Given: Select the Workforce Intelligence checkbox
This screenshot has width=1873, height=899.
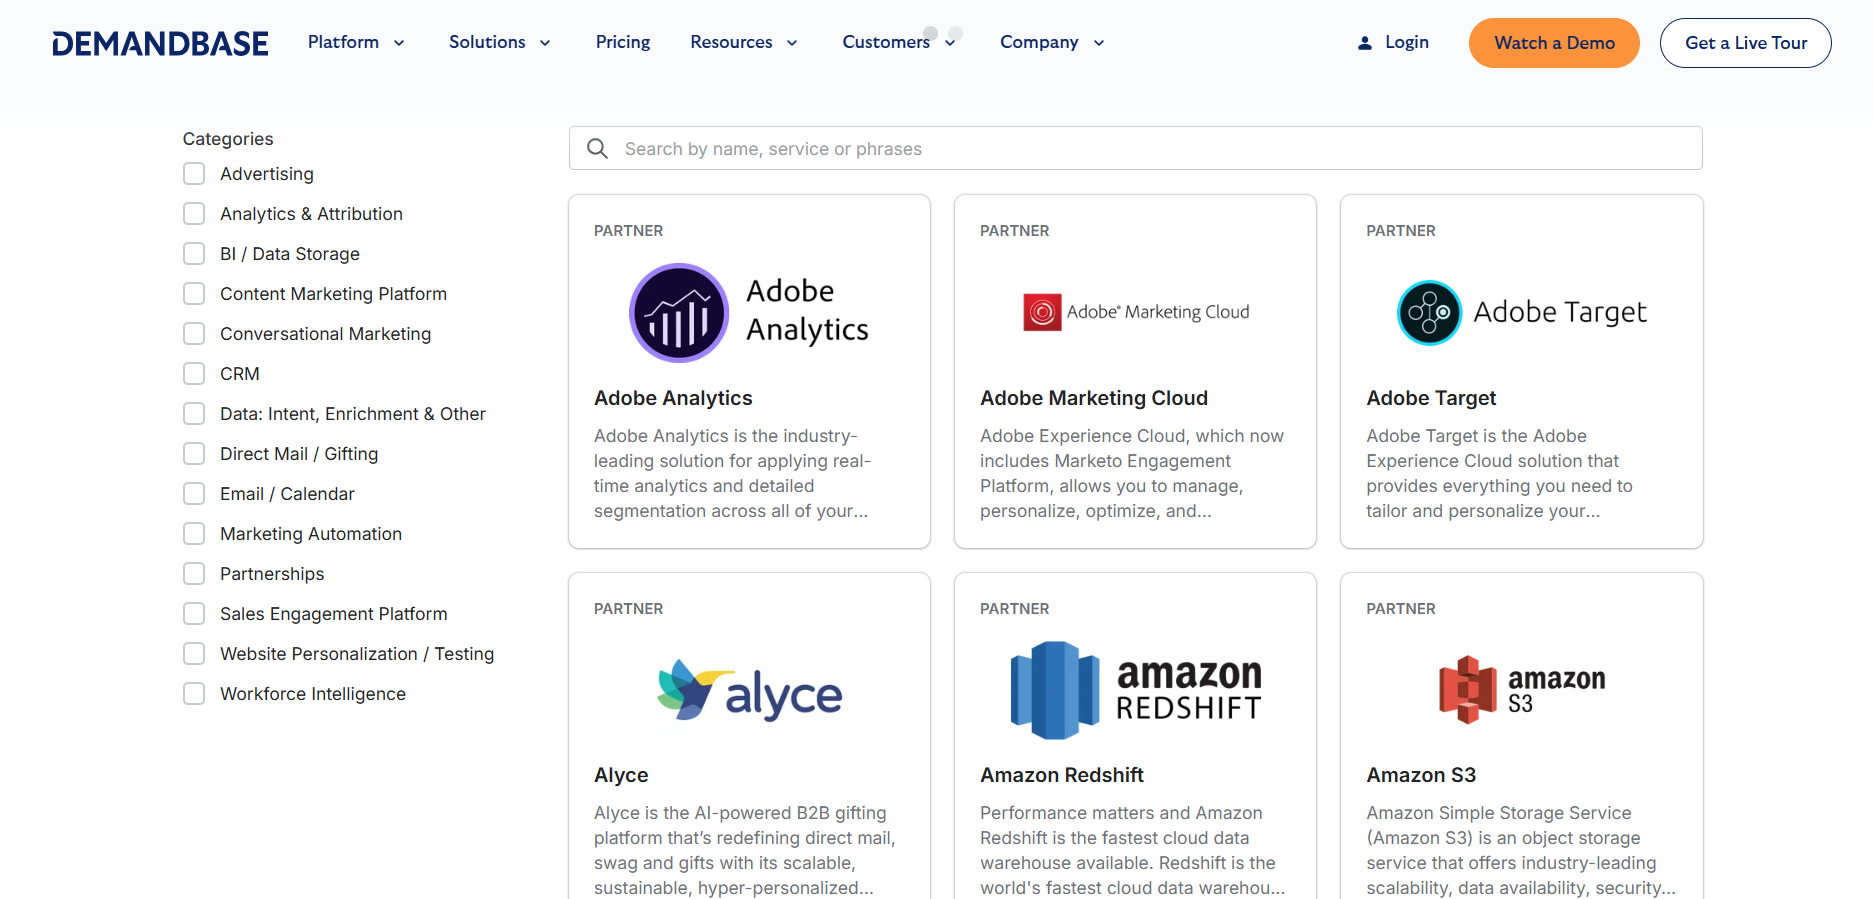Looking at the screenshot, I should (x=194, y=694).
